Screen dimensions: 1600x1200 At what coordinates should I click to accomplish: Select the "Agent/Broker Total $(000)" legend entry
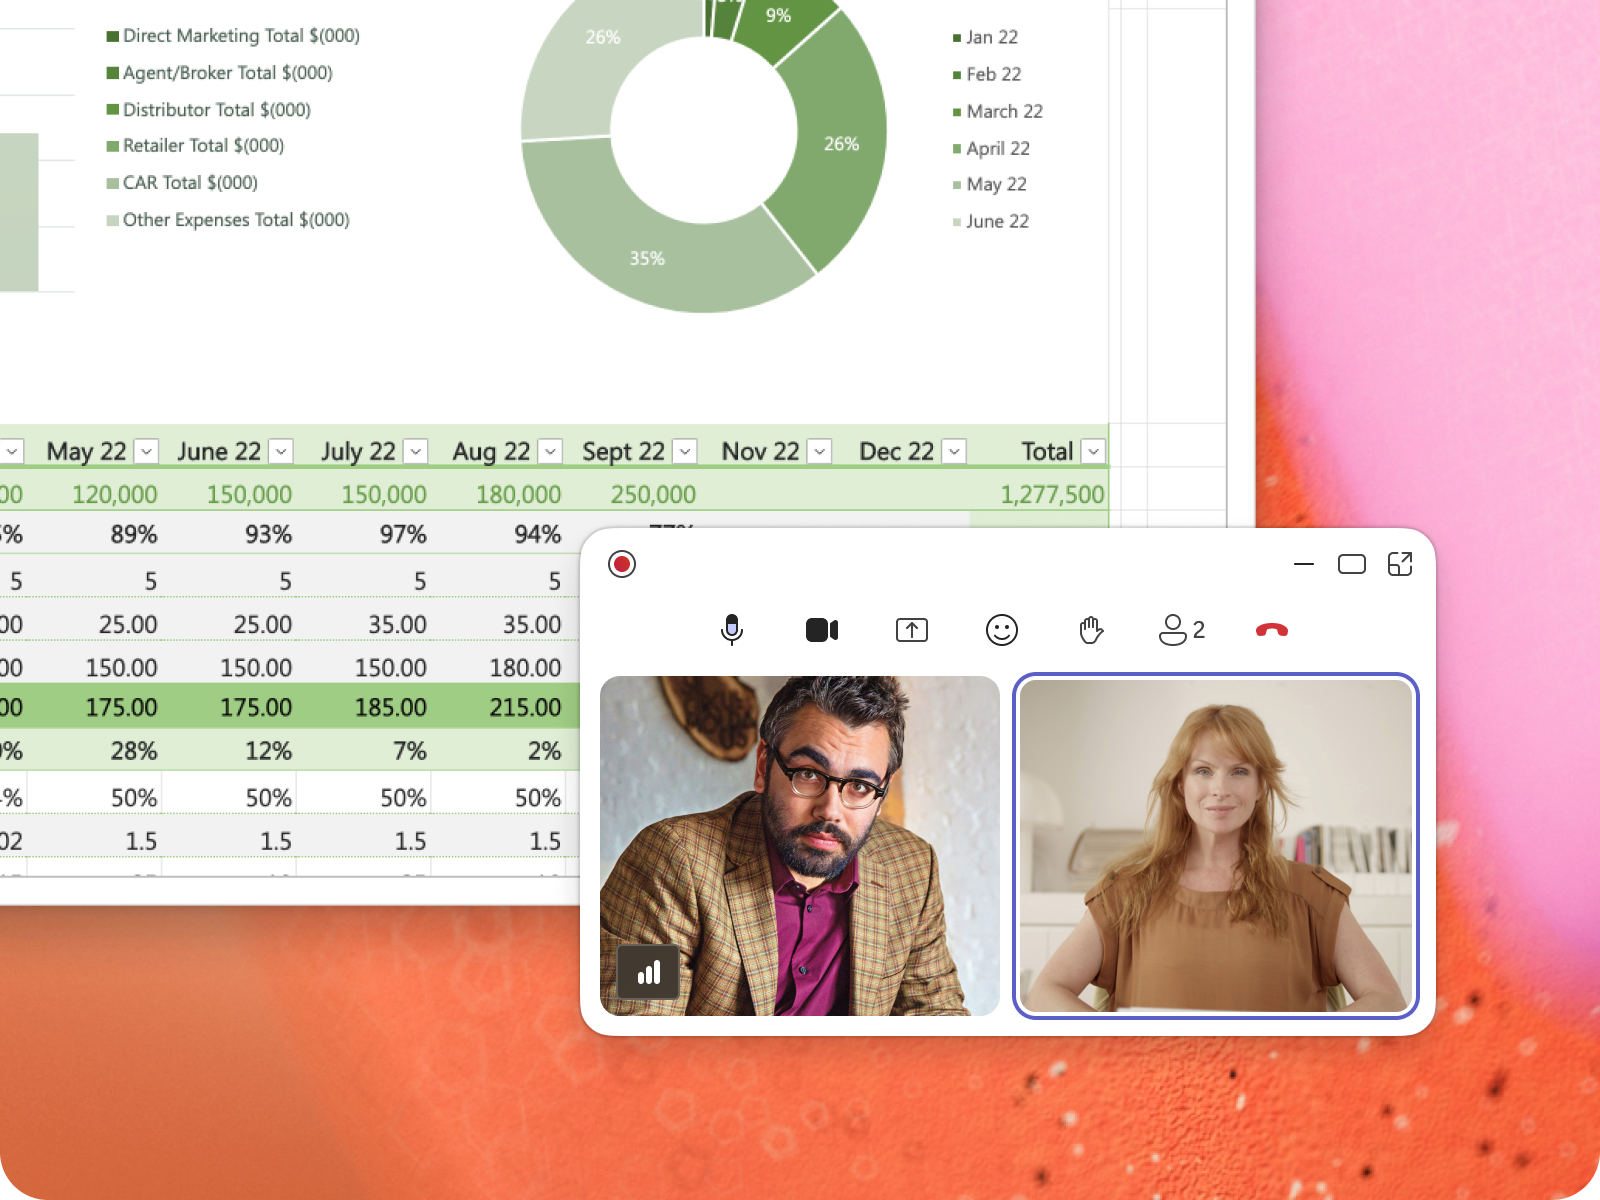220,73
